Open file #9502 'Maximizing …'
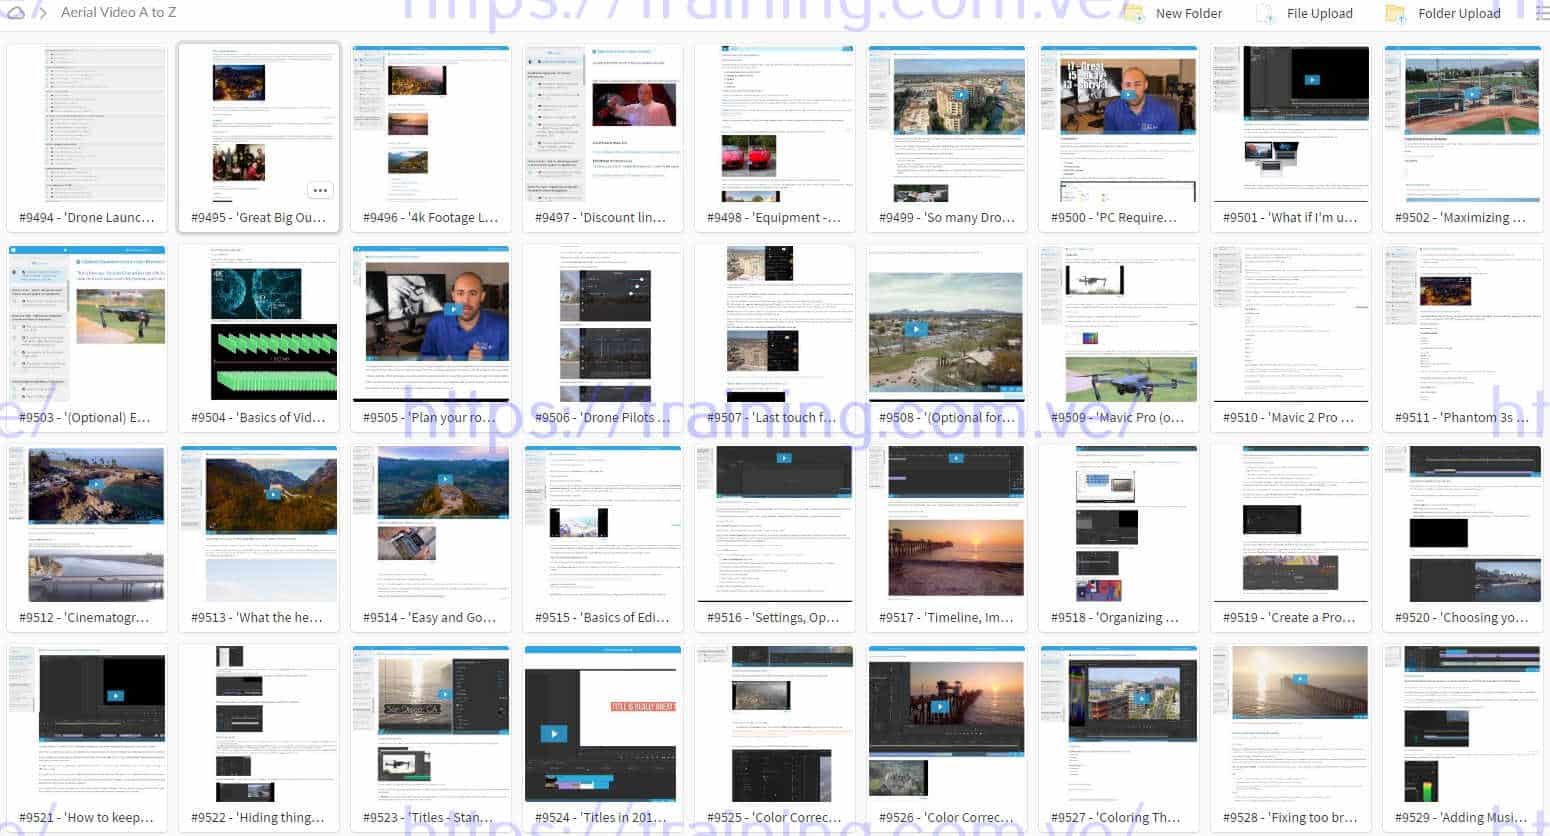This screenshot has height=836, width=1550. [1462, 125]
